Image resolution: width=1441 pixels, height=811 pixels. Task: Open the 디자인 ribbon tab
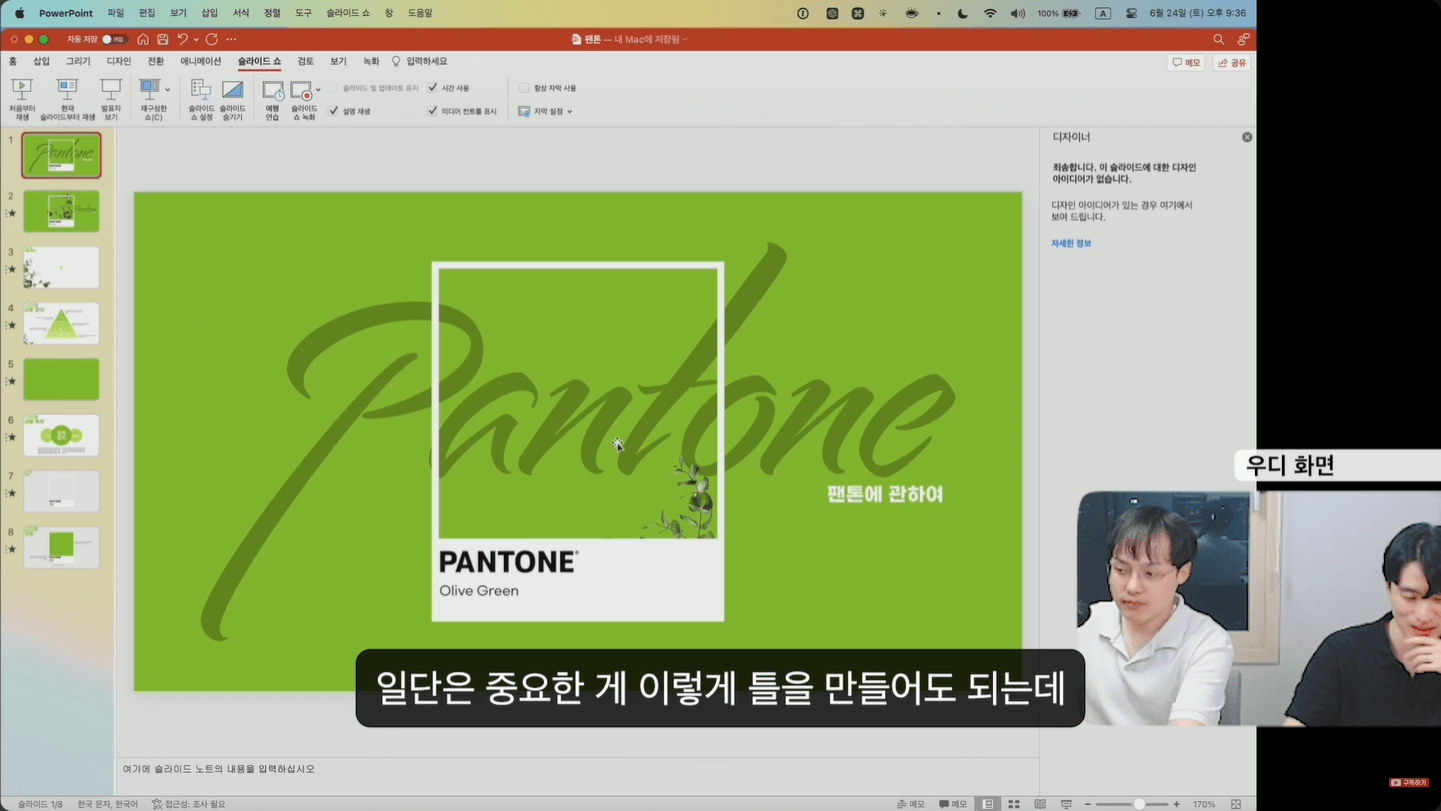(119, 62)
